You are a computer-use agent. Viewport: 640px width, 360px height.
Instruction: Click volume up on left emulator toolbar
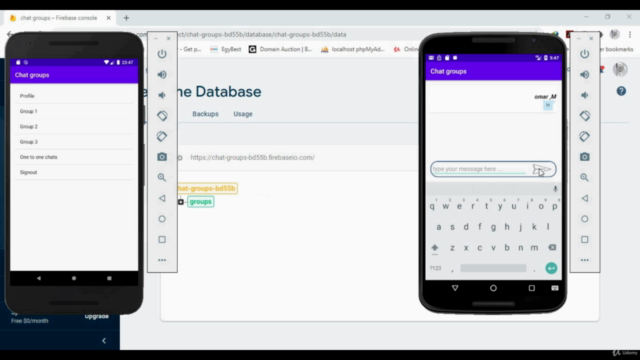pos(162,74)
